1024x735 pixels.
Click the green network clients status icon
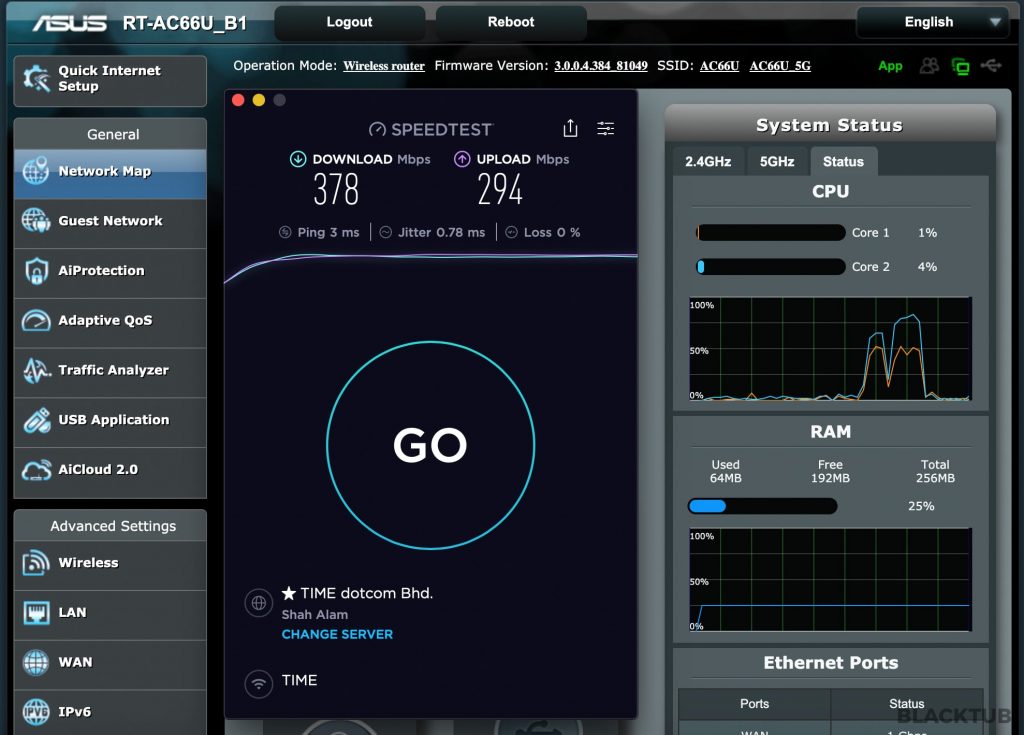(x=961, y=66)
